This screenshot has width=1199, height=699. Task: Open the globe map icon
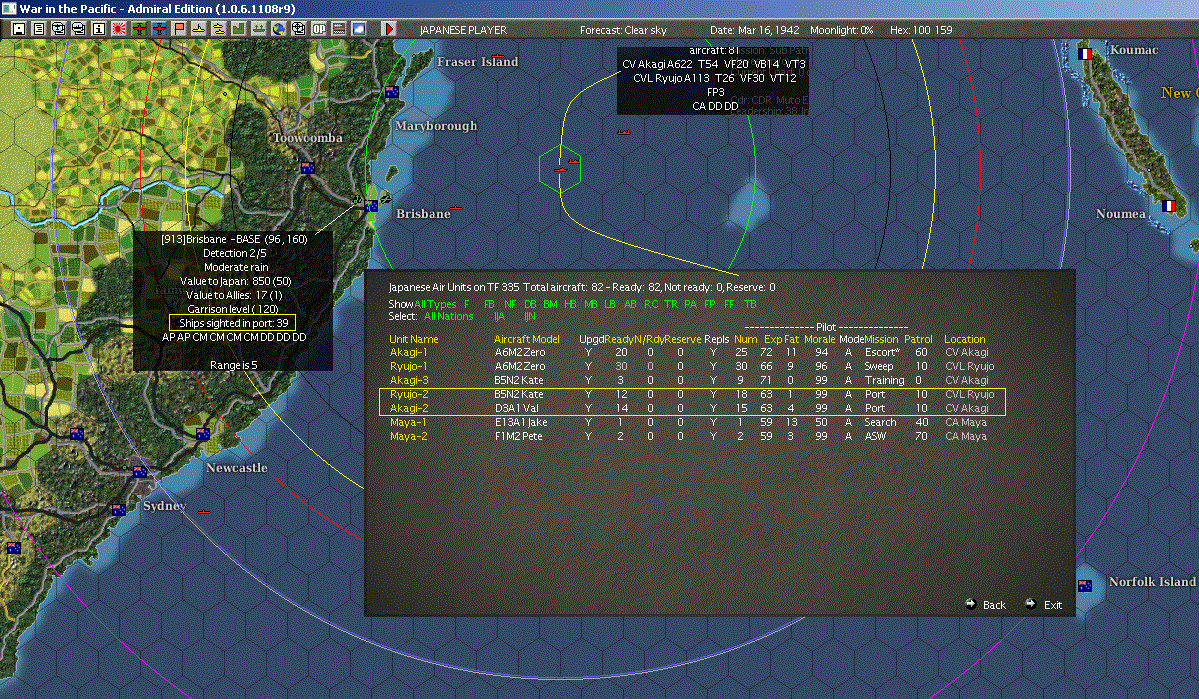click(x=278, y=29)
